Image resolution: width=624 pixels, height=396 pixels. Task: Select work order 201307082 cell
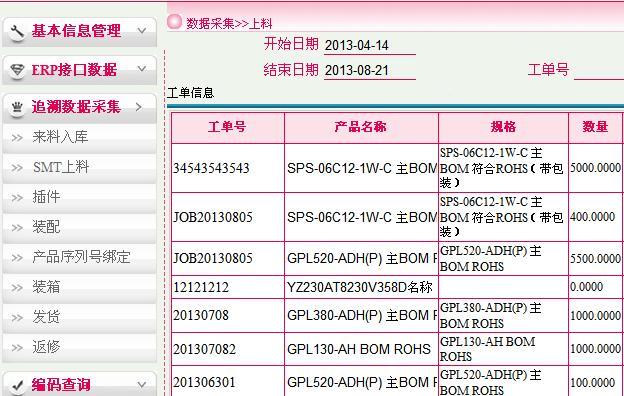point(228,349)
